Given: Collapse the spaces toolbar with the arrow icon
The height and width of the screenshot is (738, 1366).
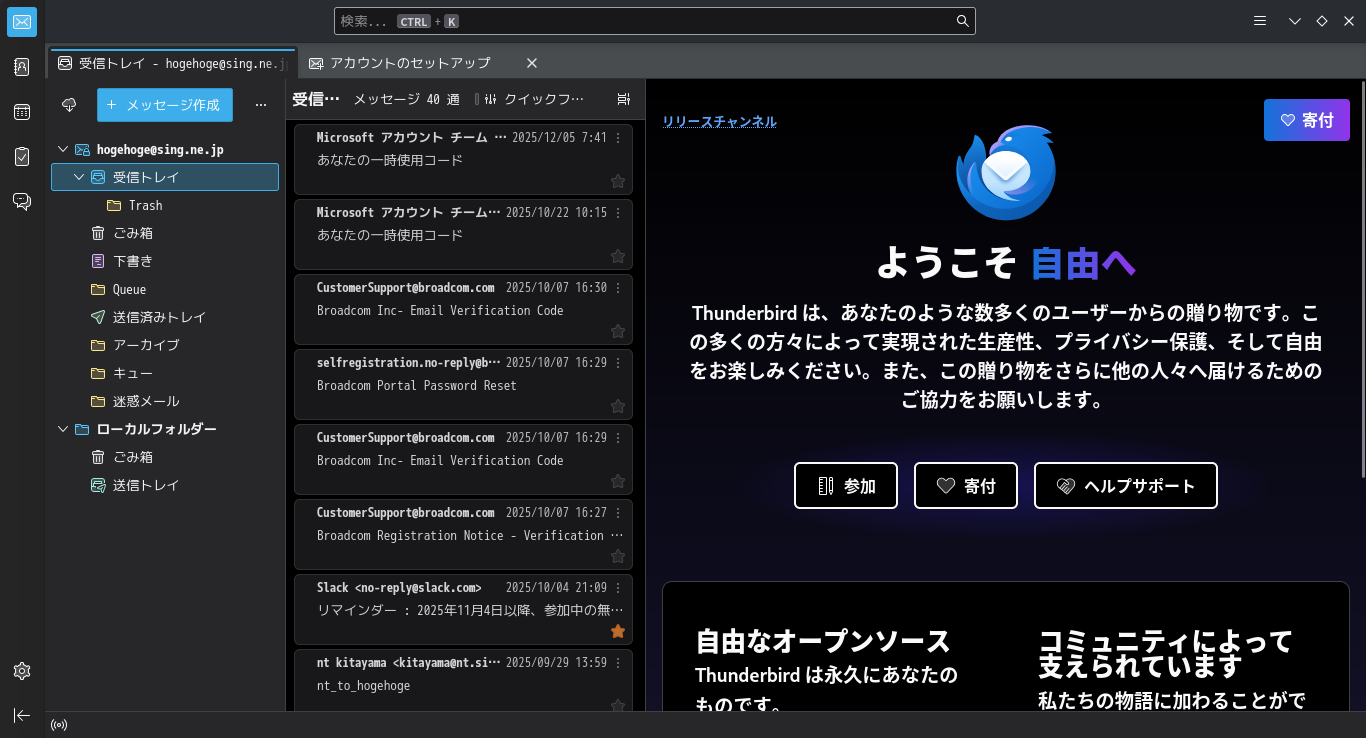Looking at the screenshot, I should click(22, 715).
